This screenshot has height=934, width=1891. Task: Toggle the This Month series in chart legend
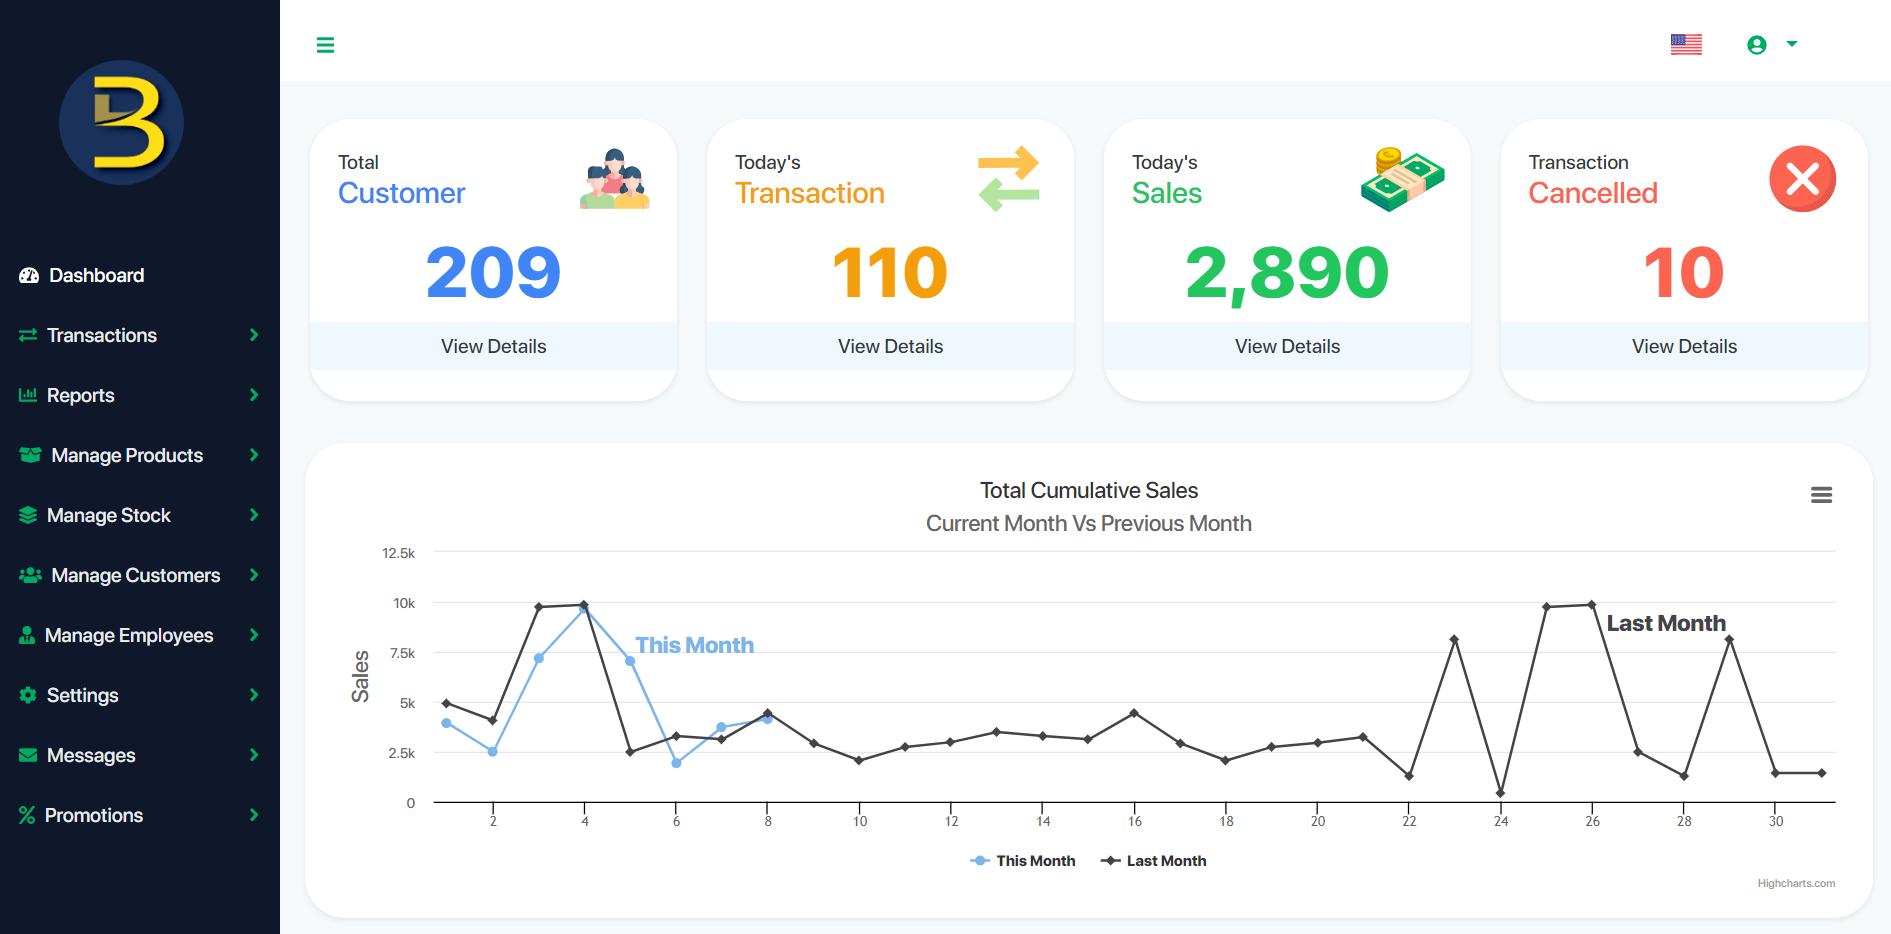(x=1023, y=860)
